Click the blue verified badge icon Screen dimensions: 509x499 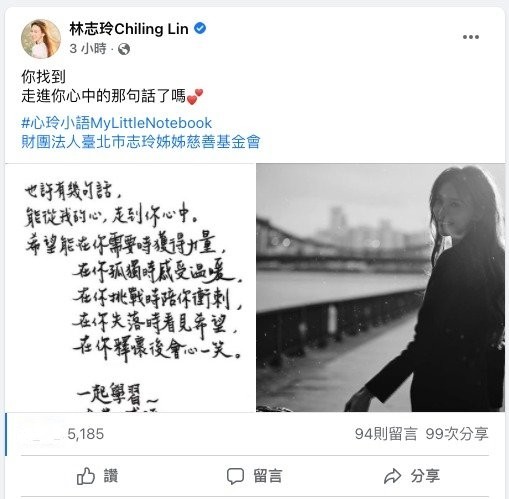[x=200, y=29]
